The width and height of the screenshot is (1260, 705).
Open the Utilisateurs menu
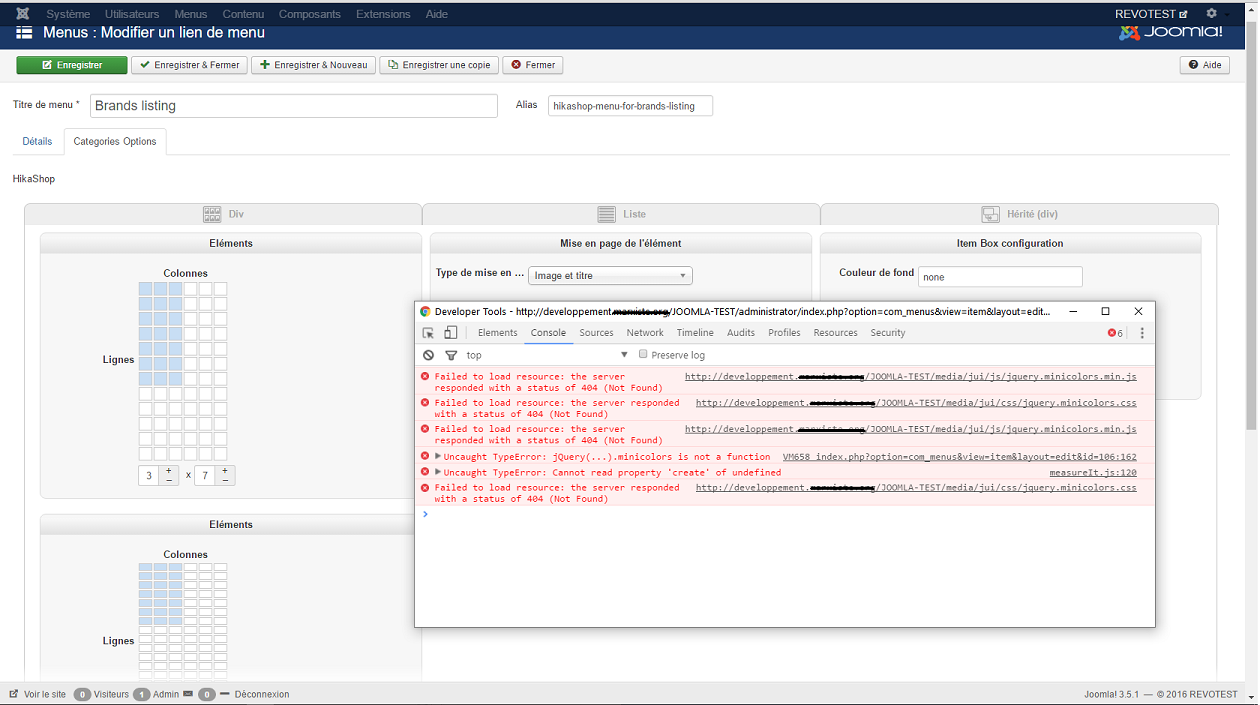tap(132, 14)
